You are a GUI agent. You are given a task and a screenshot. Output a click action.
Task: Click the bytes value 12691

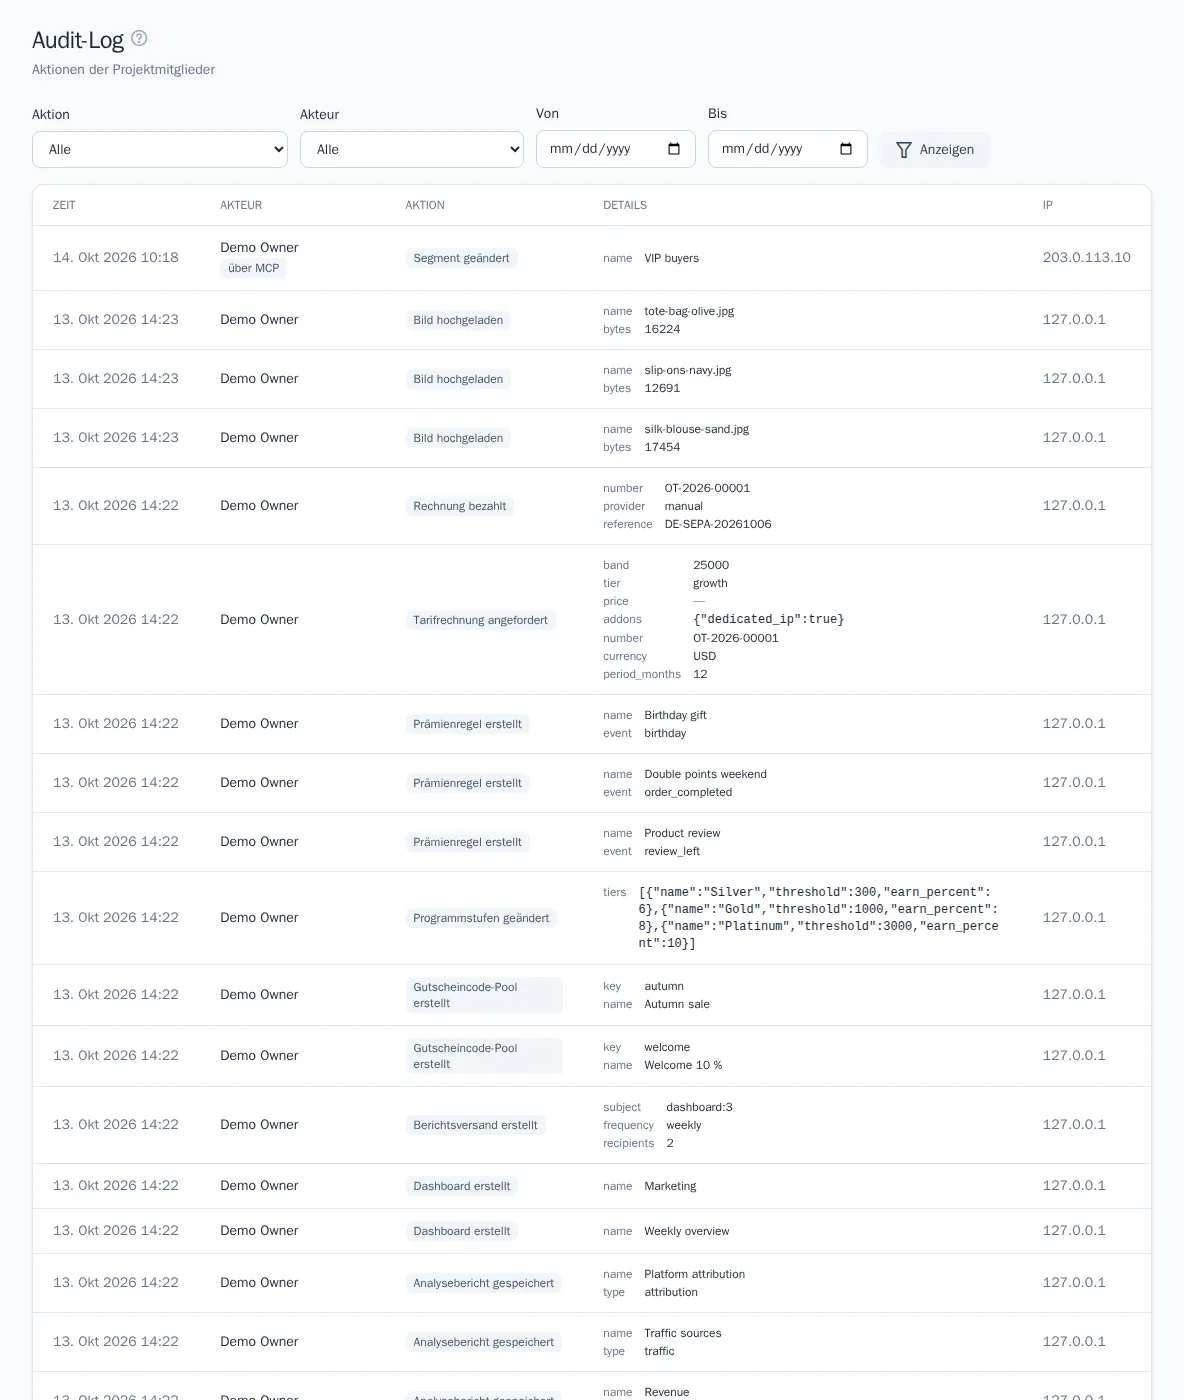click(x=662, y=388)
